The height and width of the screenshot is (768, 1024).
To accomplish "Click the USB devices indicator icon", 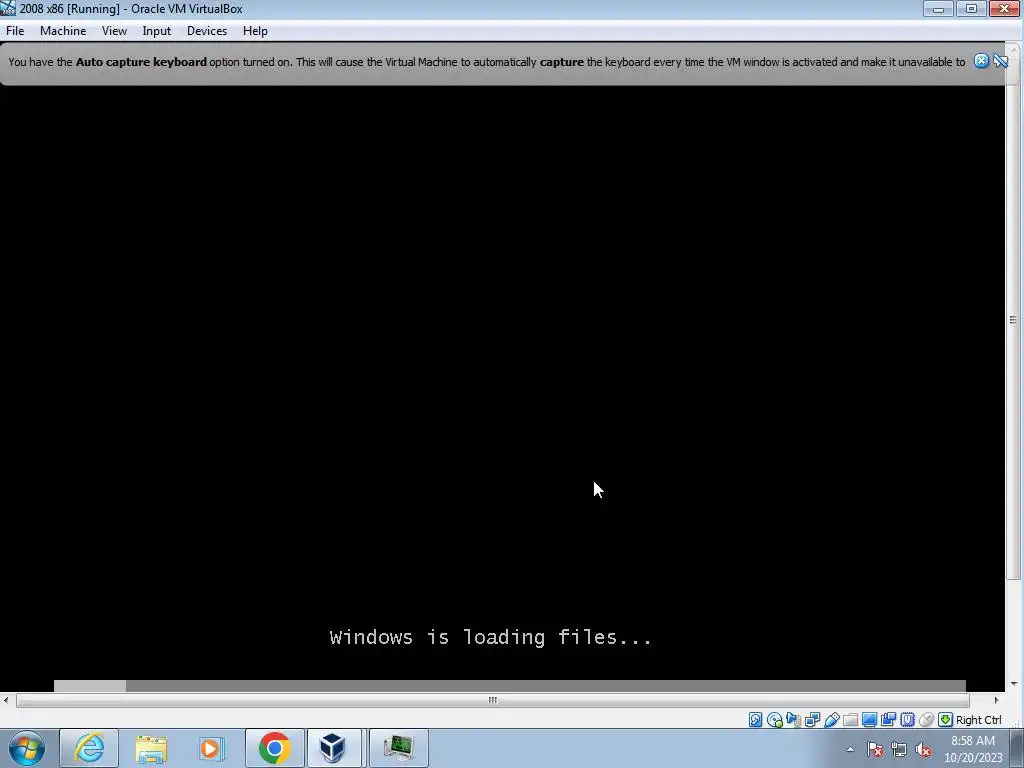I will point(831,720).
